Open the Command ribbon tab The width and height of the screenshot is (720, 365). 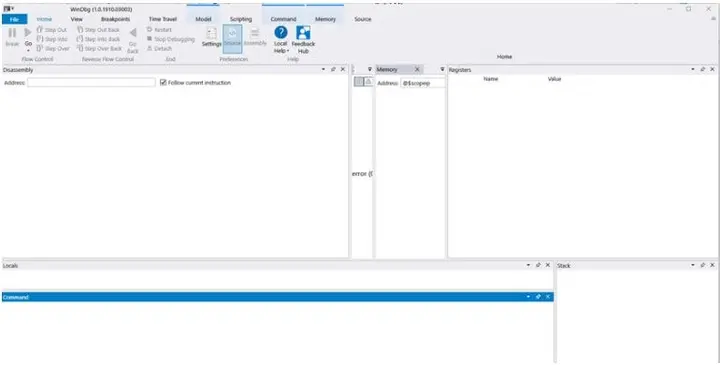click(283, 19)
